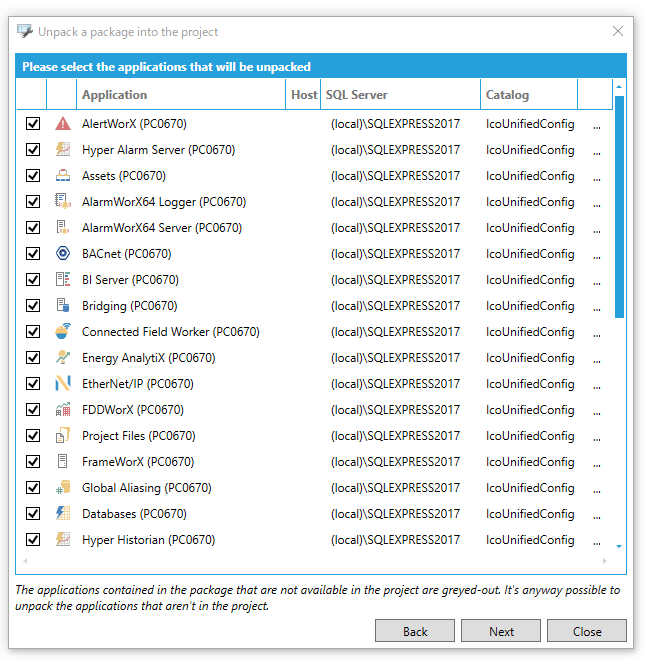
Task: Deselect the Hyper Historian checkbox
Action: click(33, 540)
